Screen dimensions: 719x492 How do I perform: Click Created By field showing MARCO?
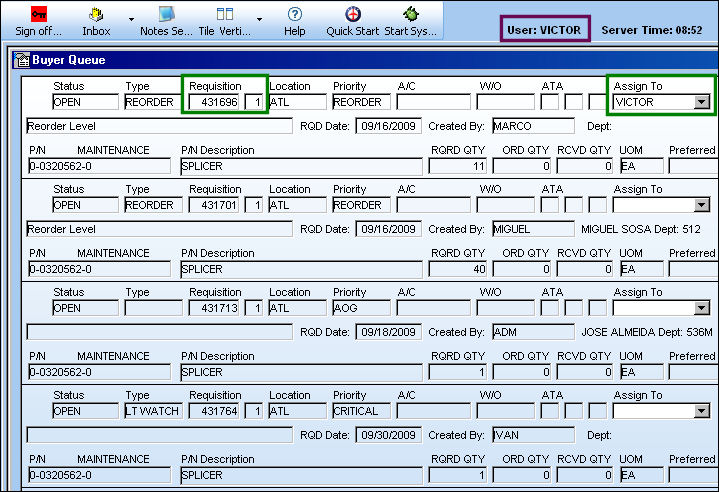533,126
